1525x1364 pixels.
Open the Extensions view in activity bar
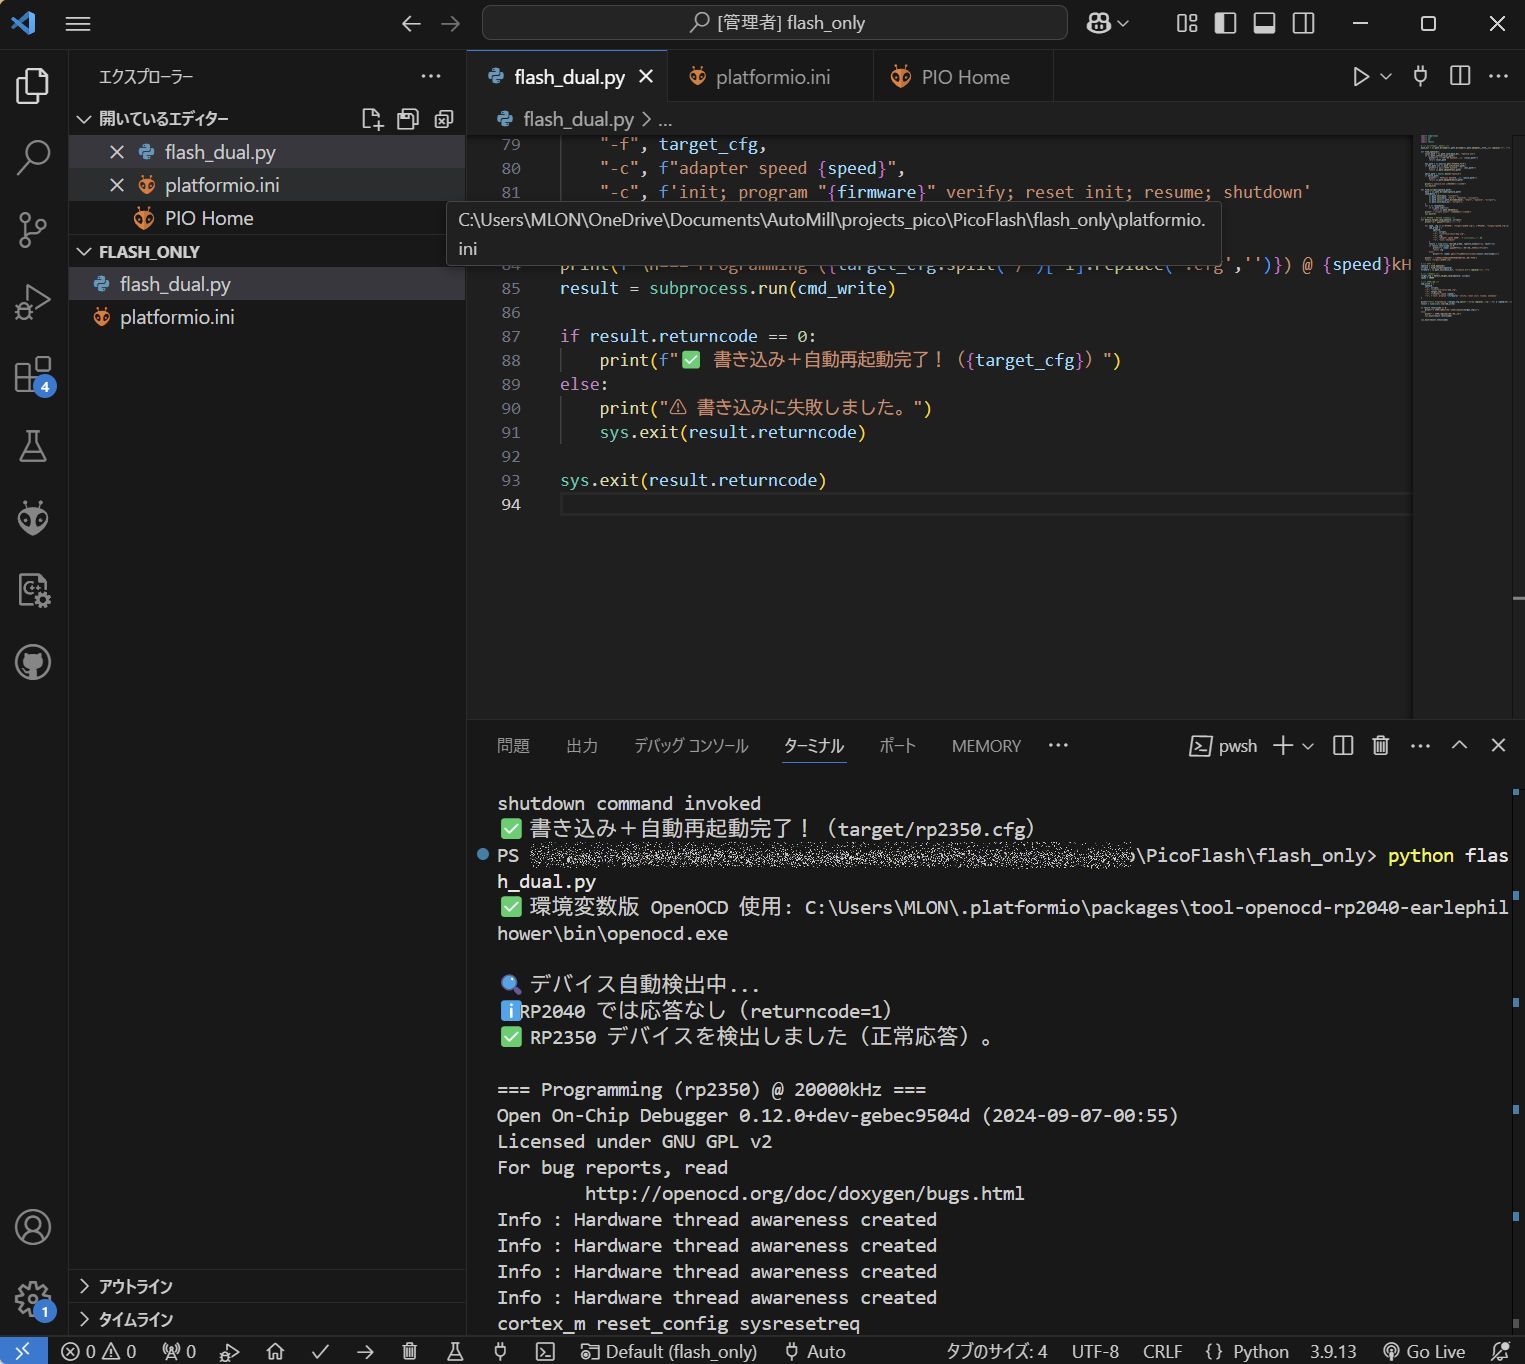[x=33, y=376]
